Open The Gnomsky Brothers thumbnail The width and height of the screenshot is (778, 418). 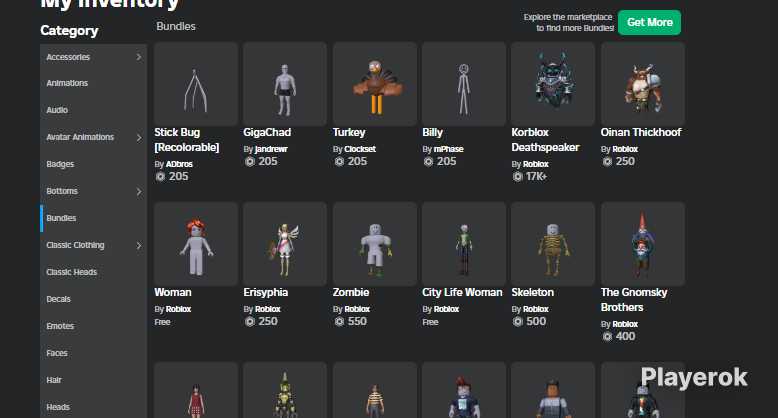(643, 244)
